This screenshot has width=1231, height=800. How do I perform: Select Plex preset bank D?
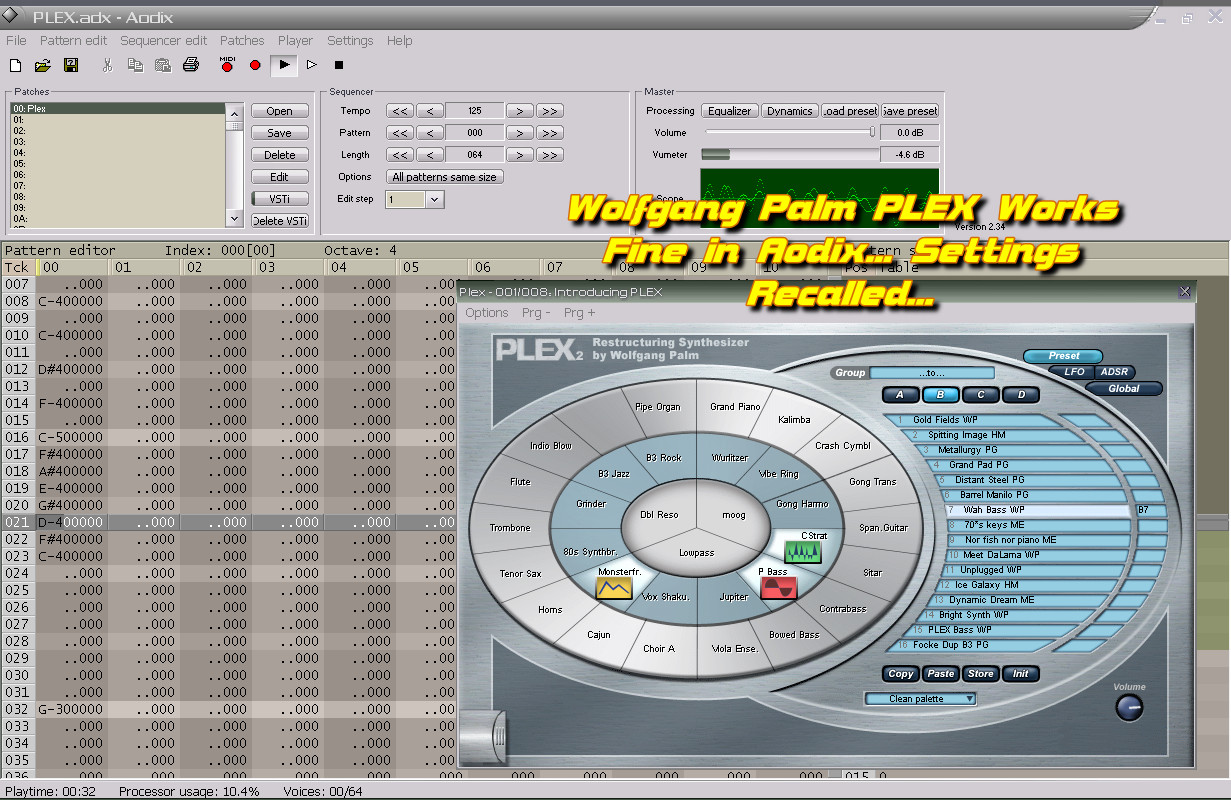[1021, 395]
